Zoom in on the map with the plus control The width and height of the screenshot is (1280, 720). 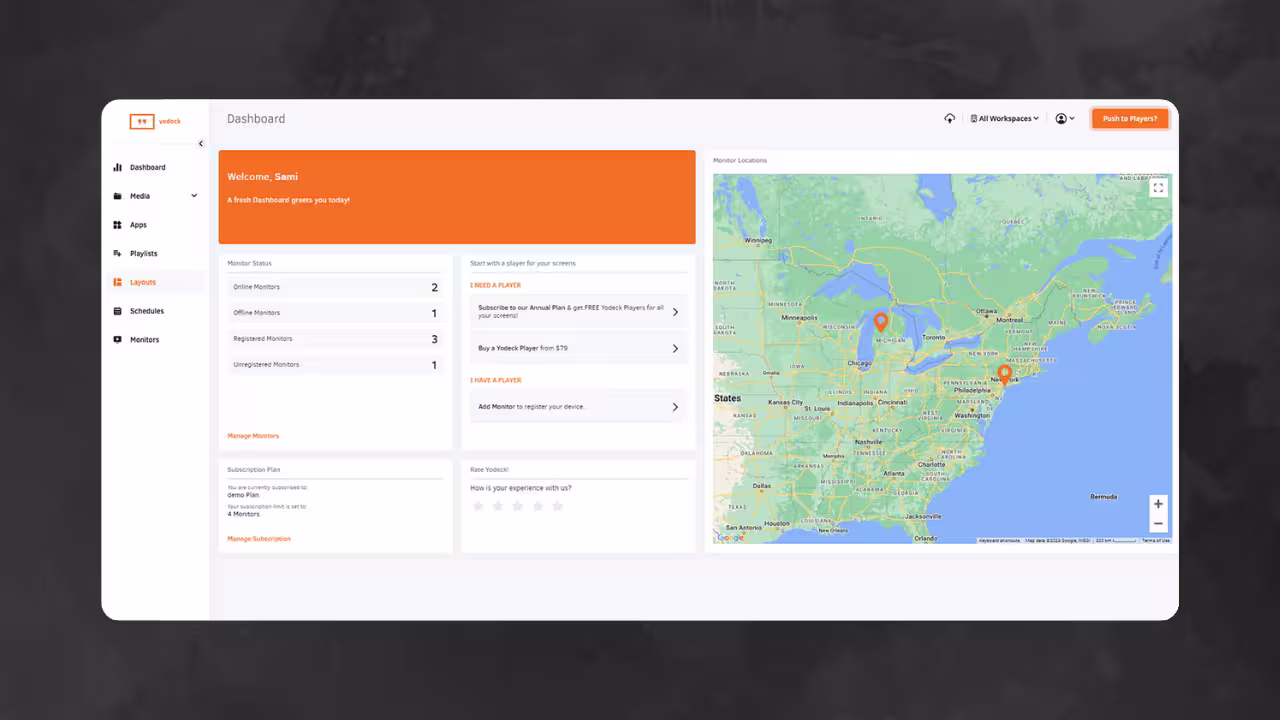(x=1158, y=504)
